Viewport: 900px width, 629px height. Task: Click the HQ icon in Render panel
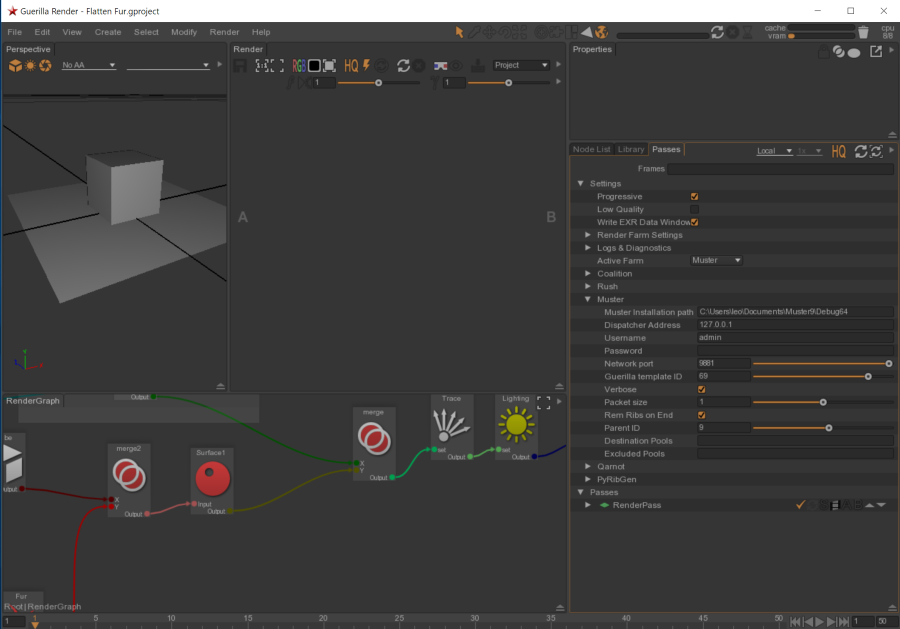pos(351,65)
